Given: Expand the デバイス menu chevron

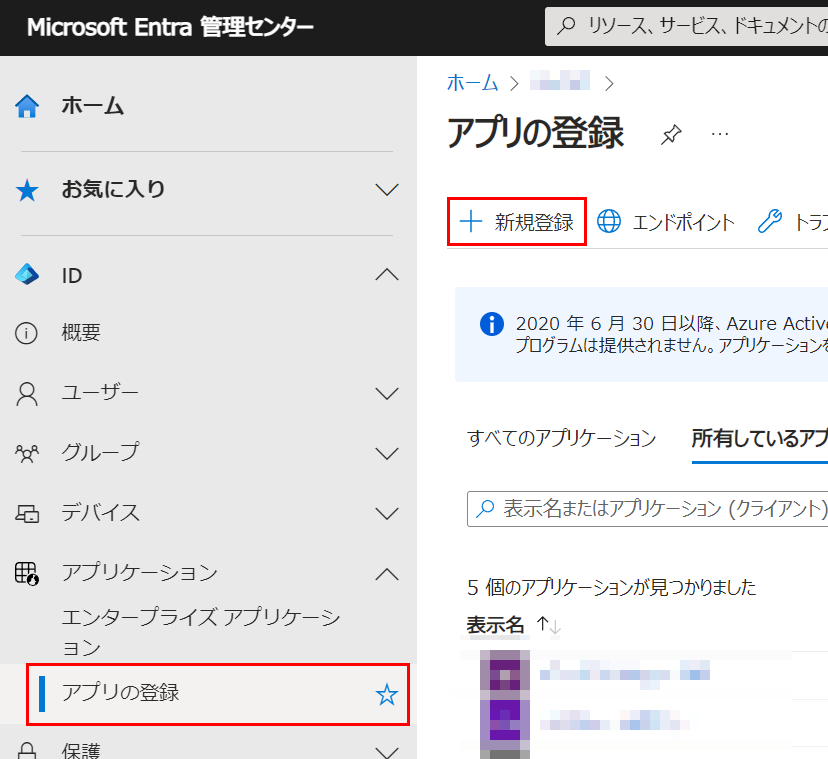Looking at the screenshot, I should pyautogui.click(x=387, y=513).
